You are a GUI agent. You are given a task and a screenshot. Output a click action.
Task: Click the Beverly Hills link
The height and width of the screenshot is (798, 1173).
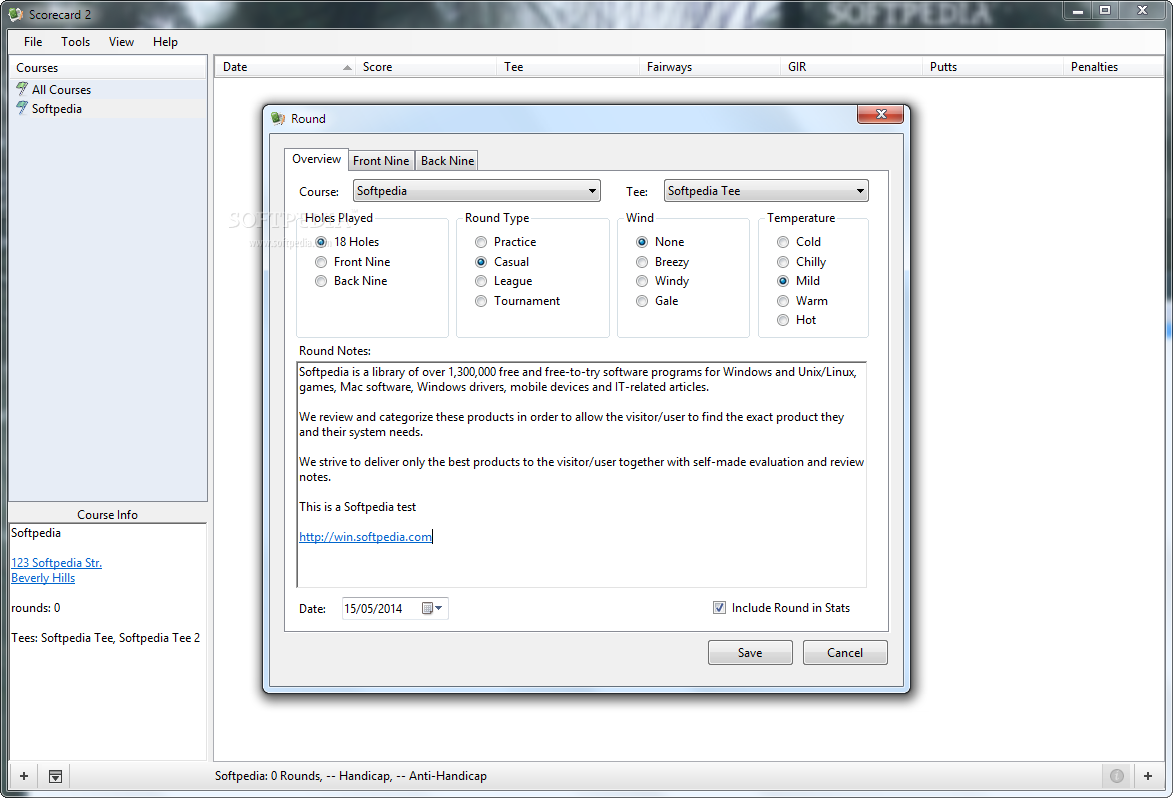click(x=43, y=577)
